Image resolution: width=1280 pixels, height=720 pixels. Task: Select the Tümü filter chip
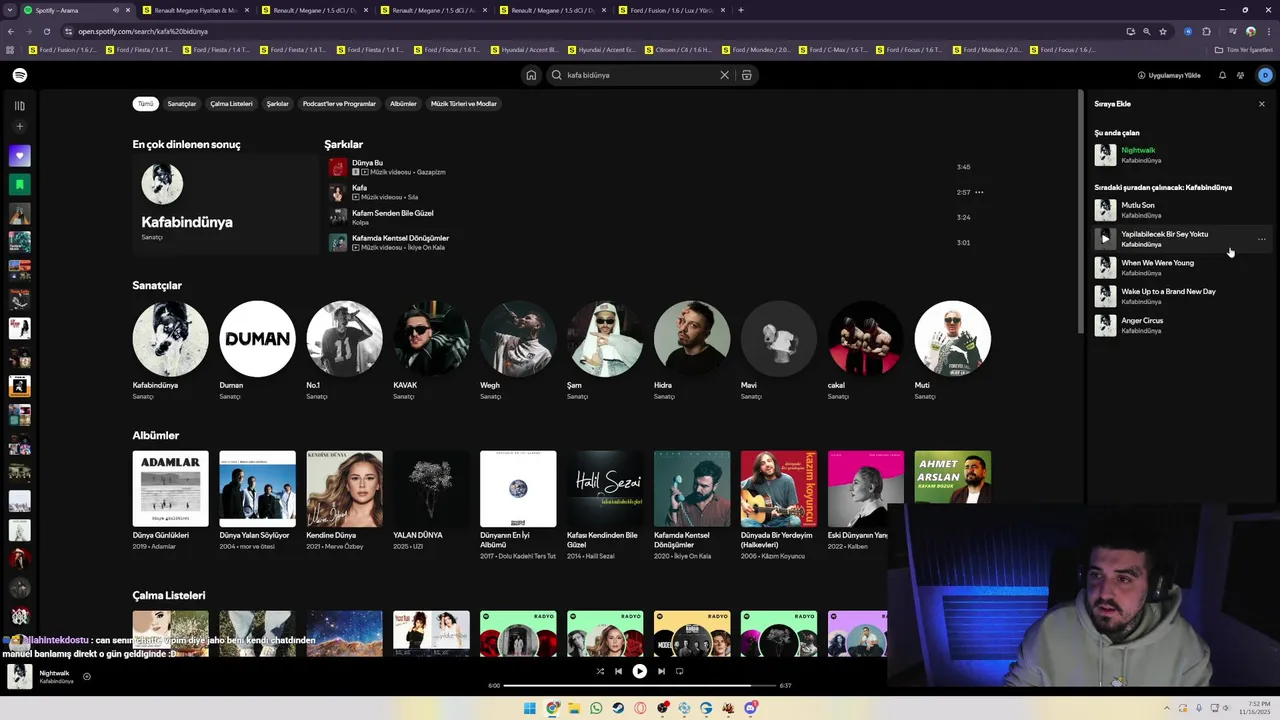pyautogui.click(x=146, y=104)
